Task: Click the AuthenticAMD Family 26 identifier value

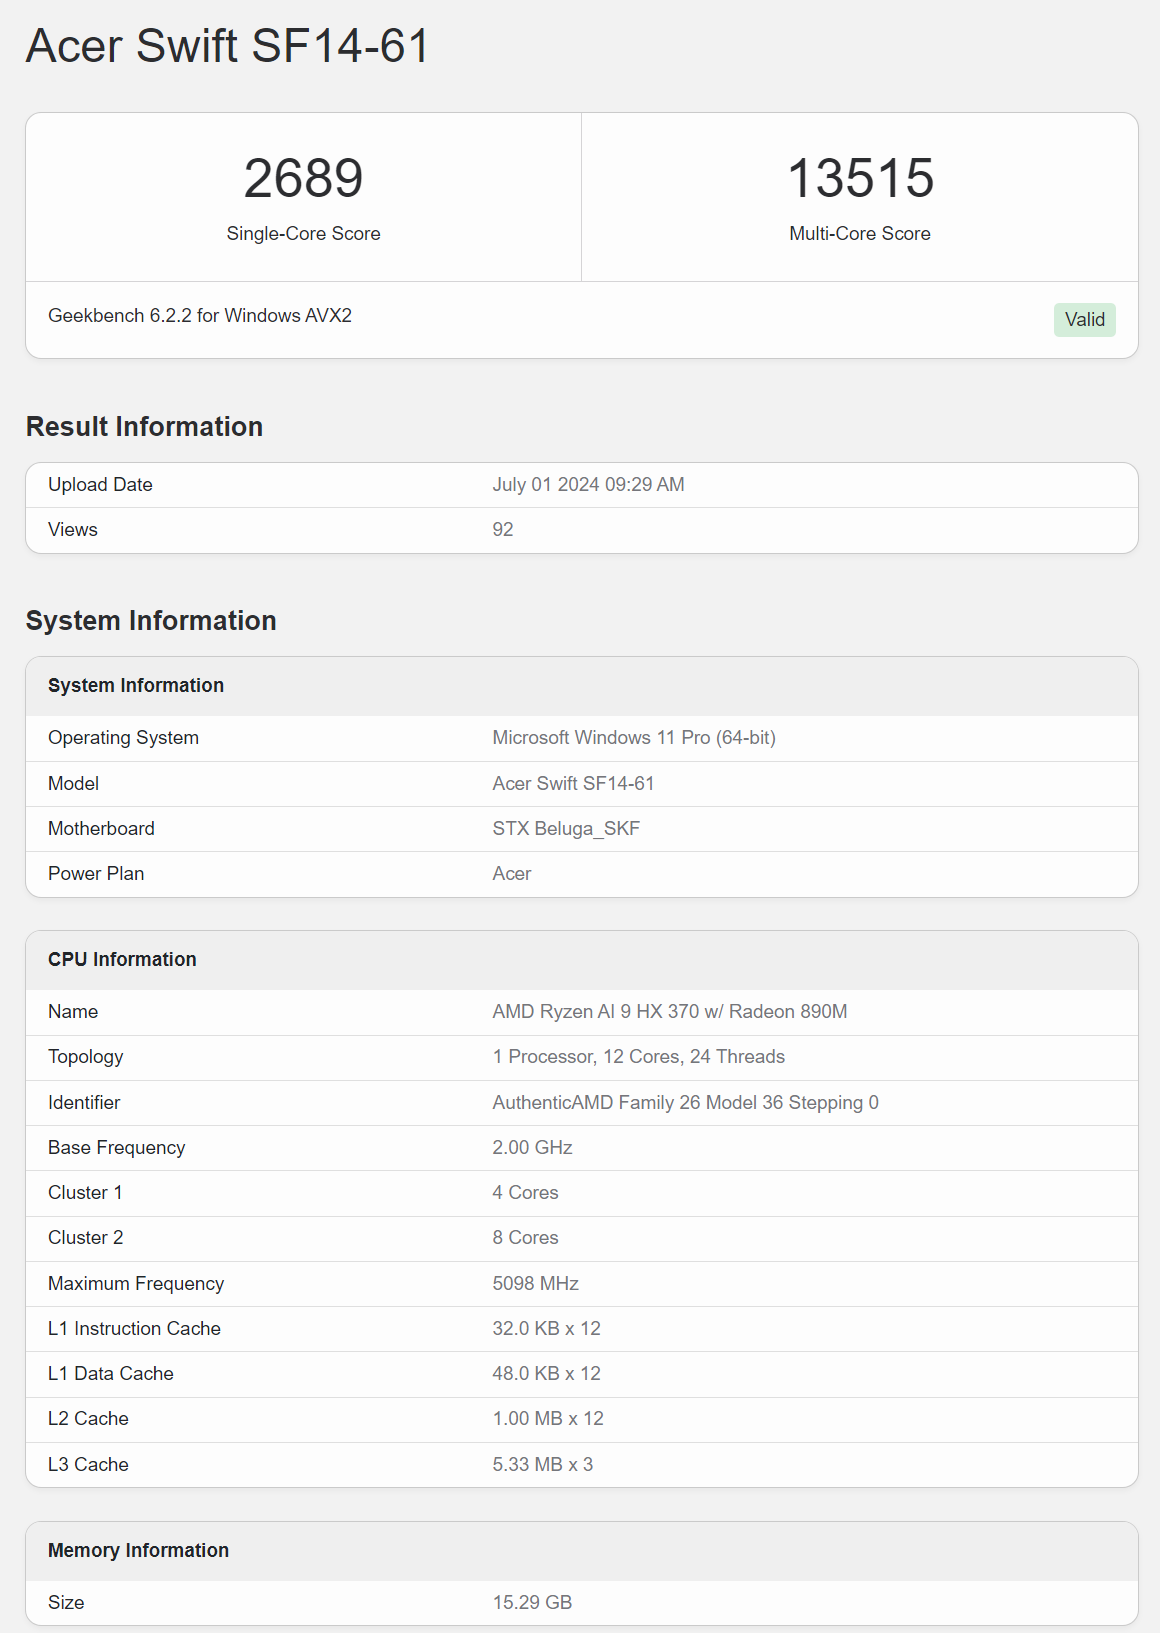Action: (x=685, y=1103)
